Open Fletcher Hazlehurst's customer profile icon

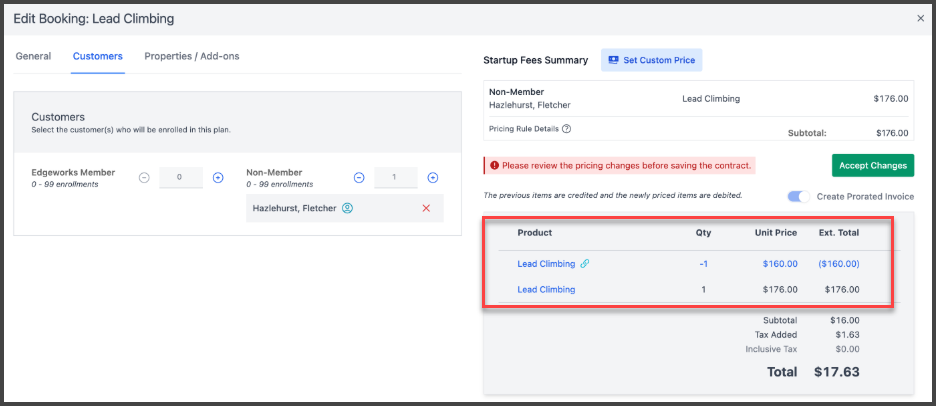(x=348, y=208)
